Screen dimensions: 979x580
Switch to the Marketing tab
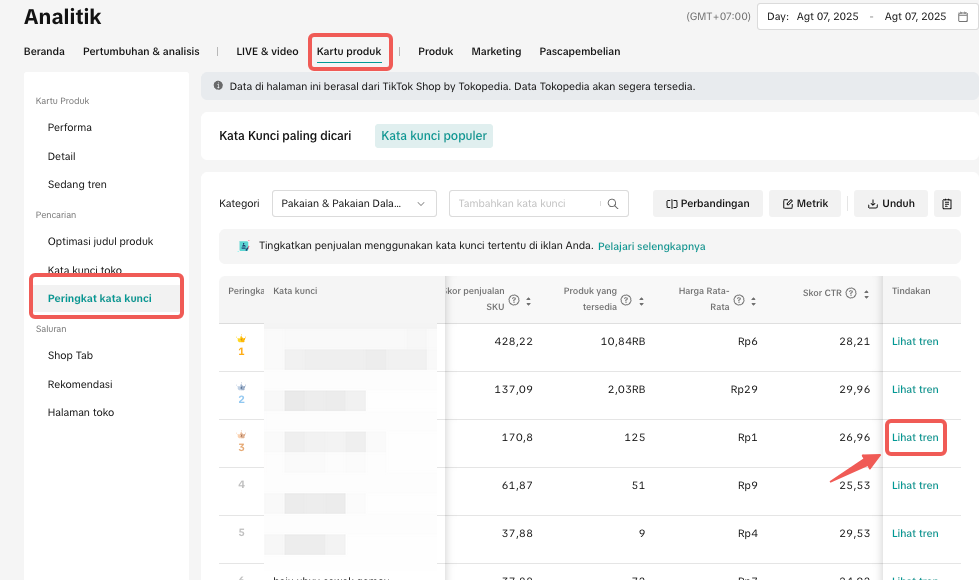496,51
